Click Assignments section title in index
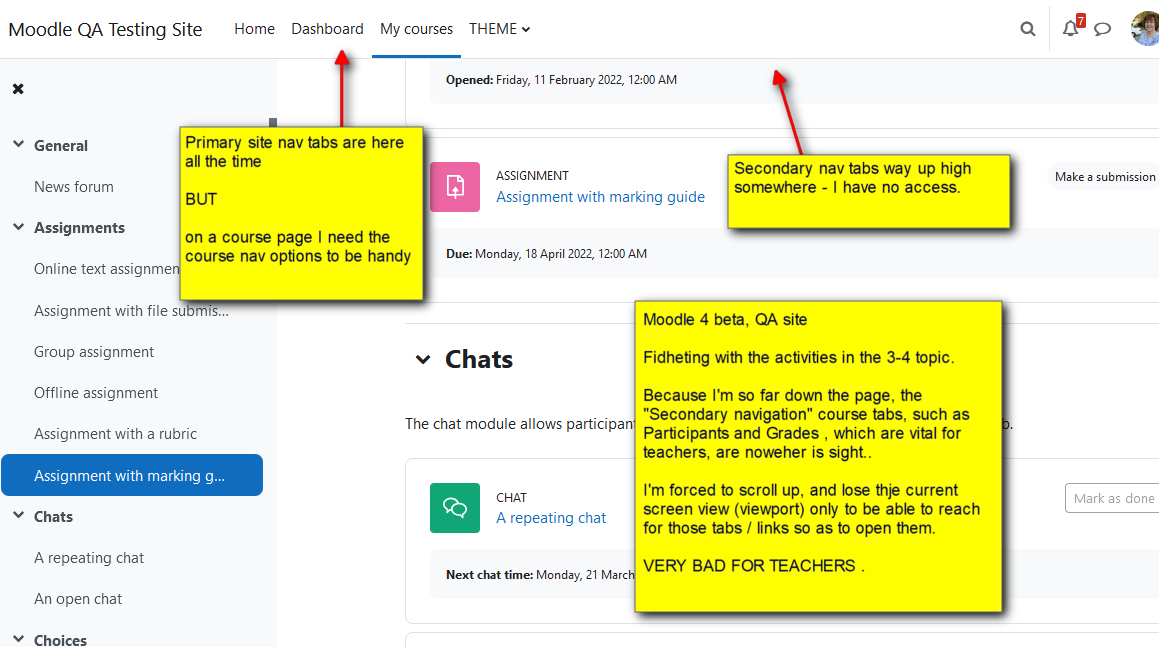 [79, 228]
